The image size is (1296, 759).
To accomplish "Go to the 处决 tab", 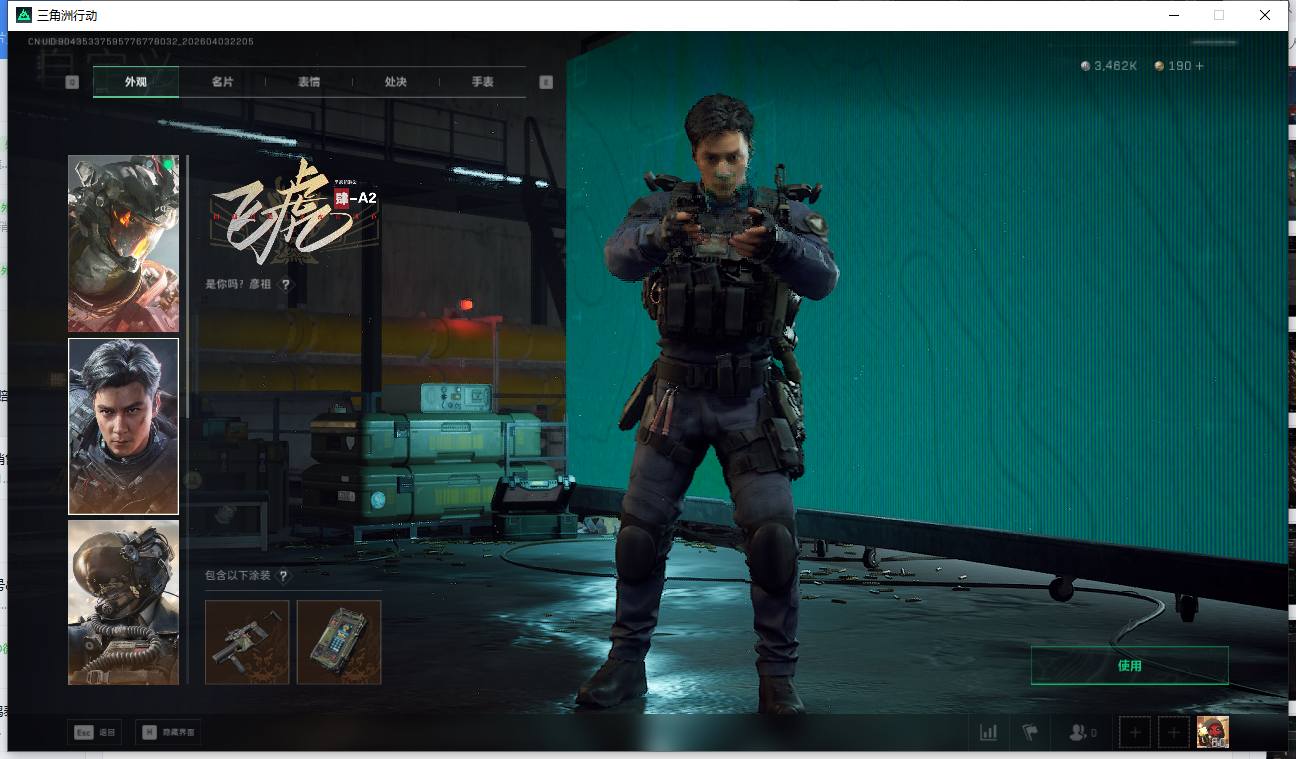I will pyautogui.click(x=396, y=82).
